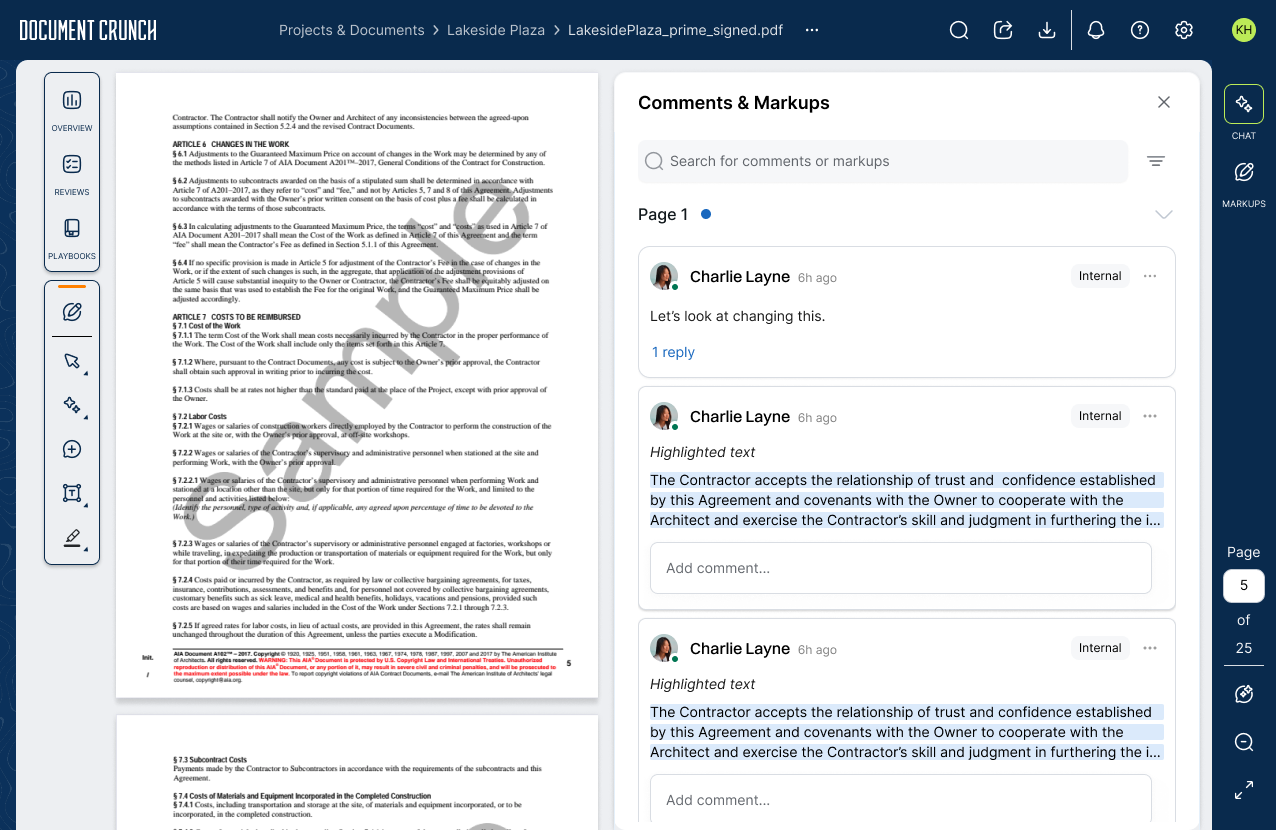
Task: Zoom out the document
Action: (1244, 742)
